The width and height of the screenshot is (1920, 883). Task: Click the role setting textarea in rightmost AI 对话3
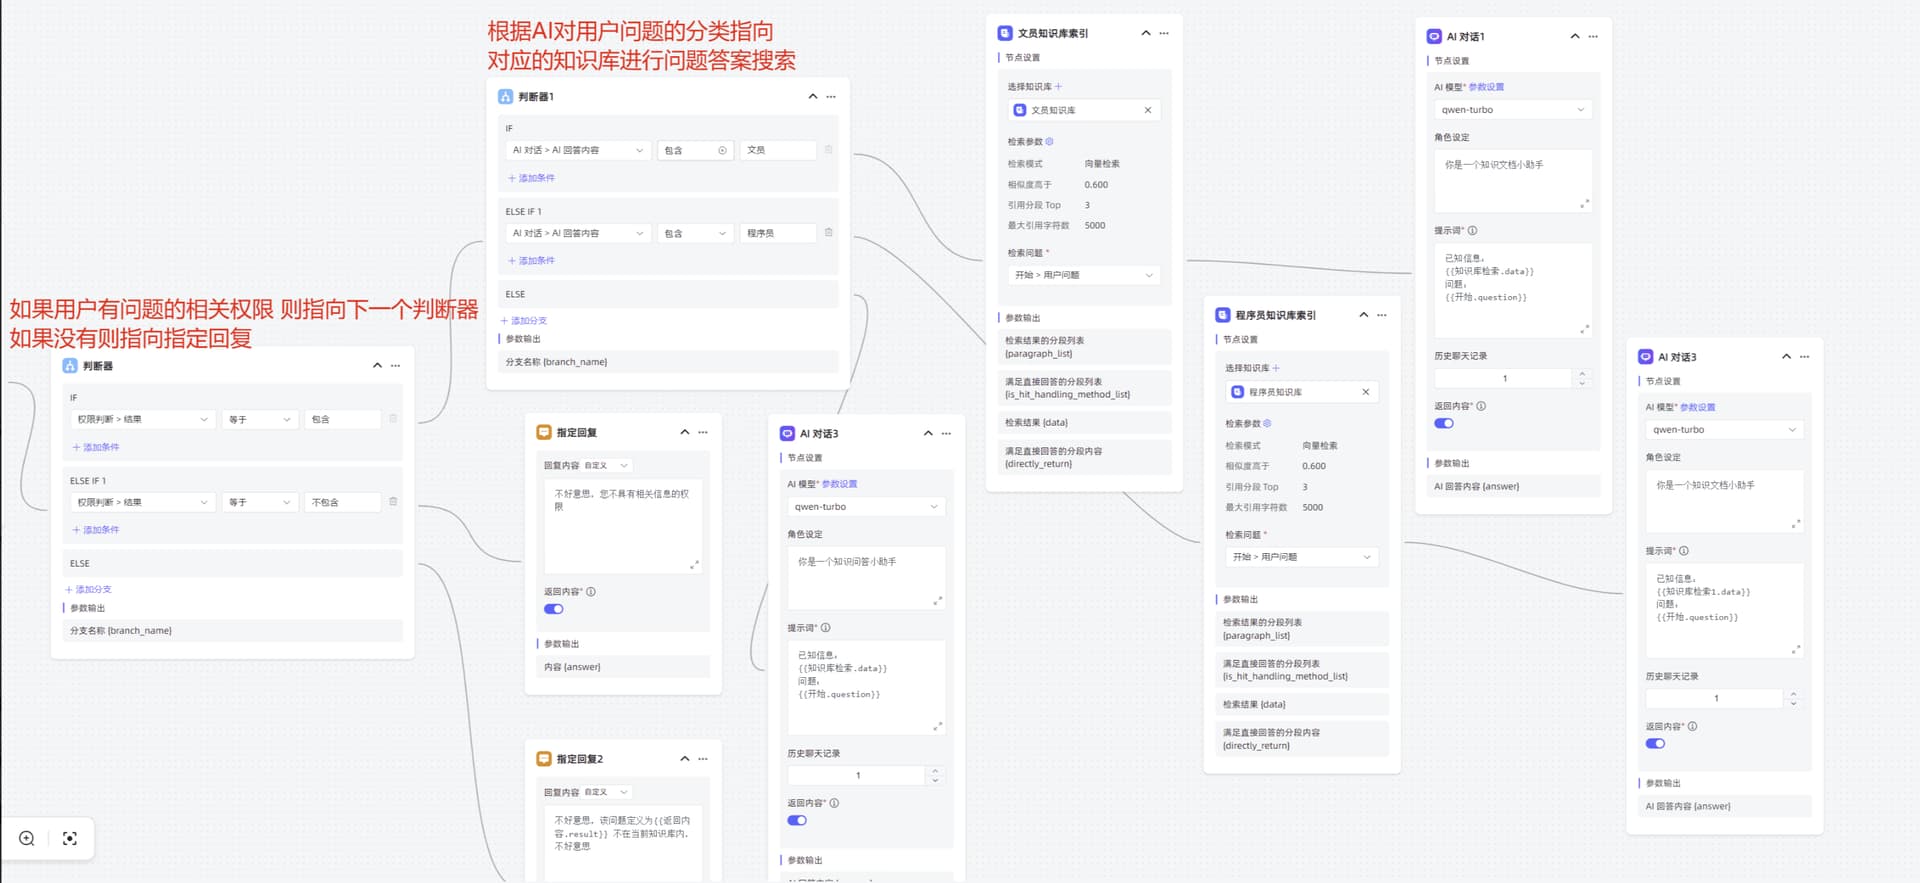1724,500
